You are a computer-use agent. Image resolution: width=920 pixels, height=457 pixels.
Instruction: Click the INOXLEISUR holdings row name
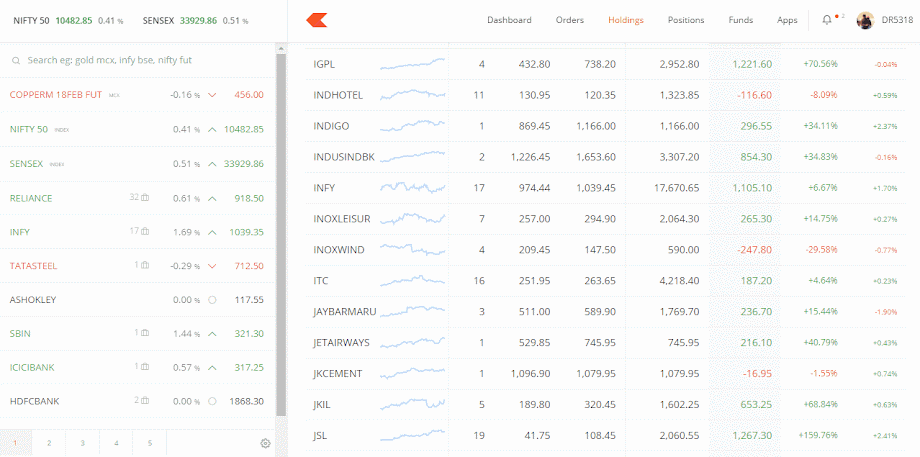pos(342,219)
